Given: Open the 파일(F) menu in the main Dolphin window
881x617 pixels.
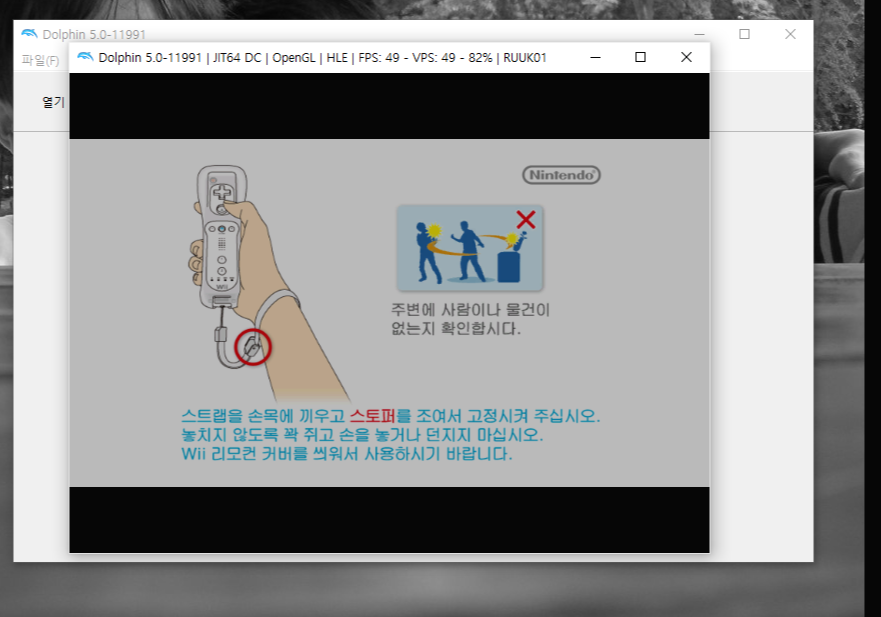Looking at the screenshot, I should 40,60.
